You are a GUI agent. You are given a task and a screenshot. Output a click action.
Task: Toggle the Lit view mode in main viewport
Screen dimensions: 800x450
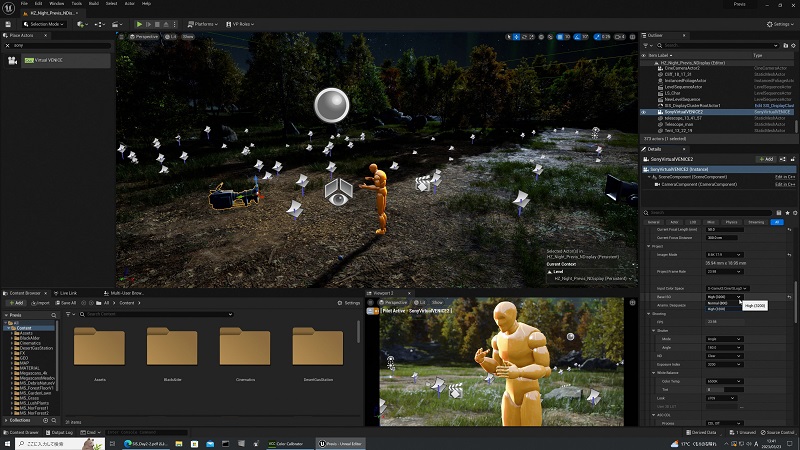pos(172,37)
